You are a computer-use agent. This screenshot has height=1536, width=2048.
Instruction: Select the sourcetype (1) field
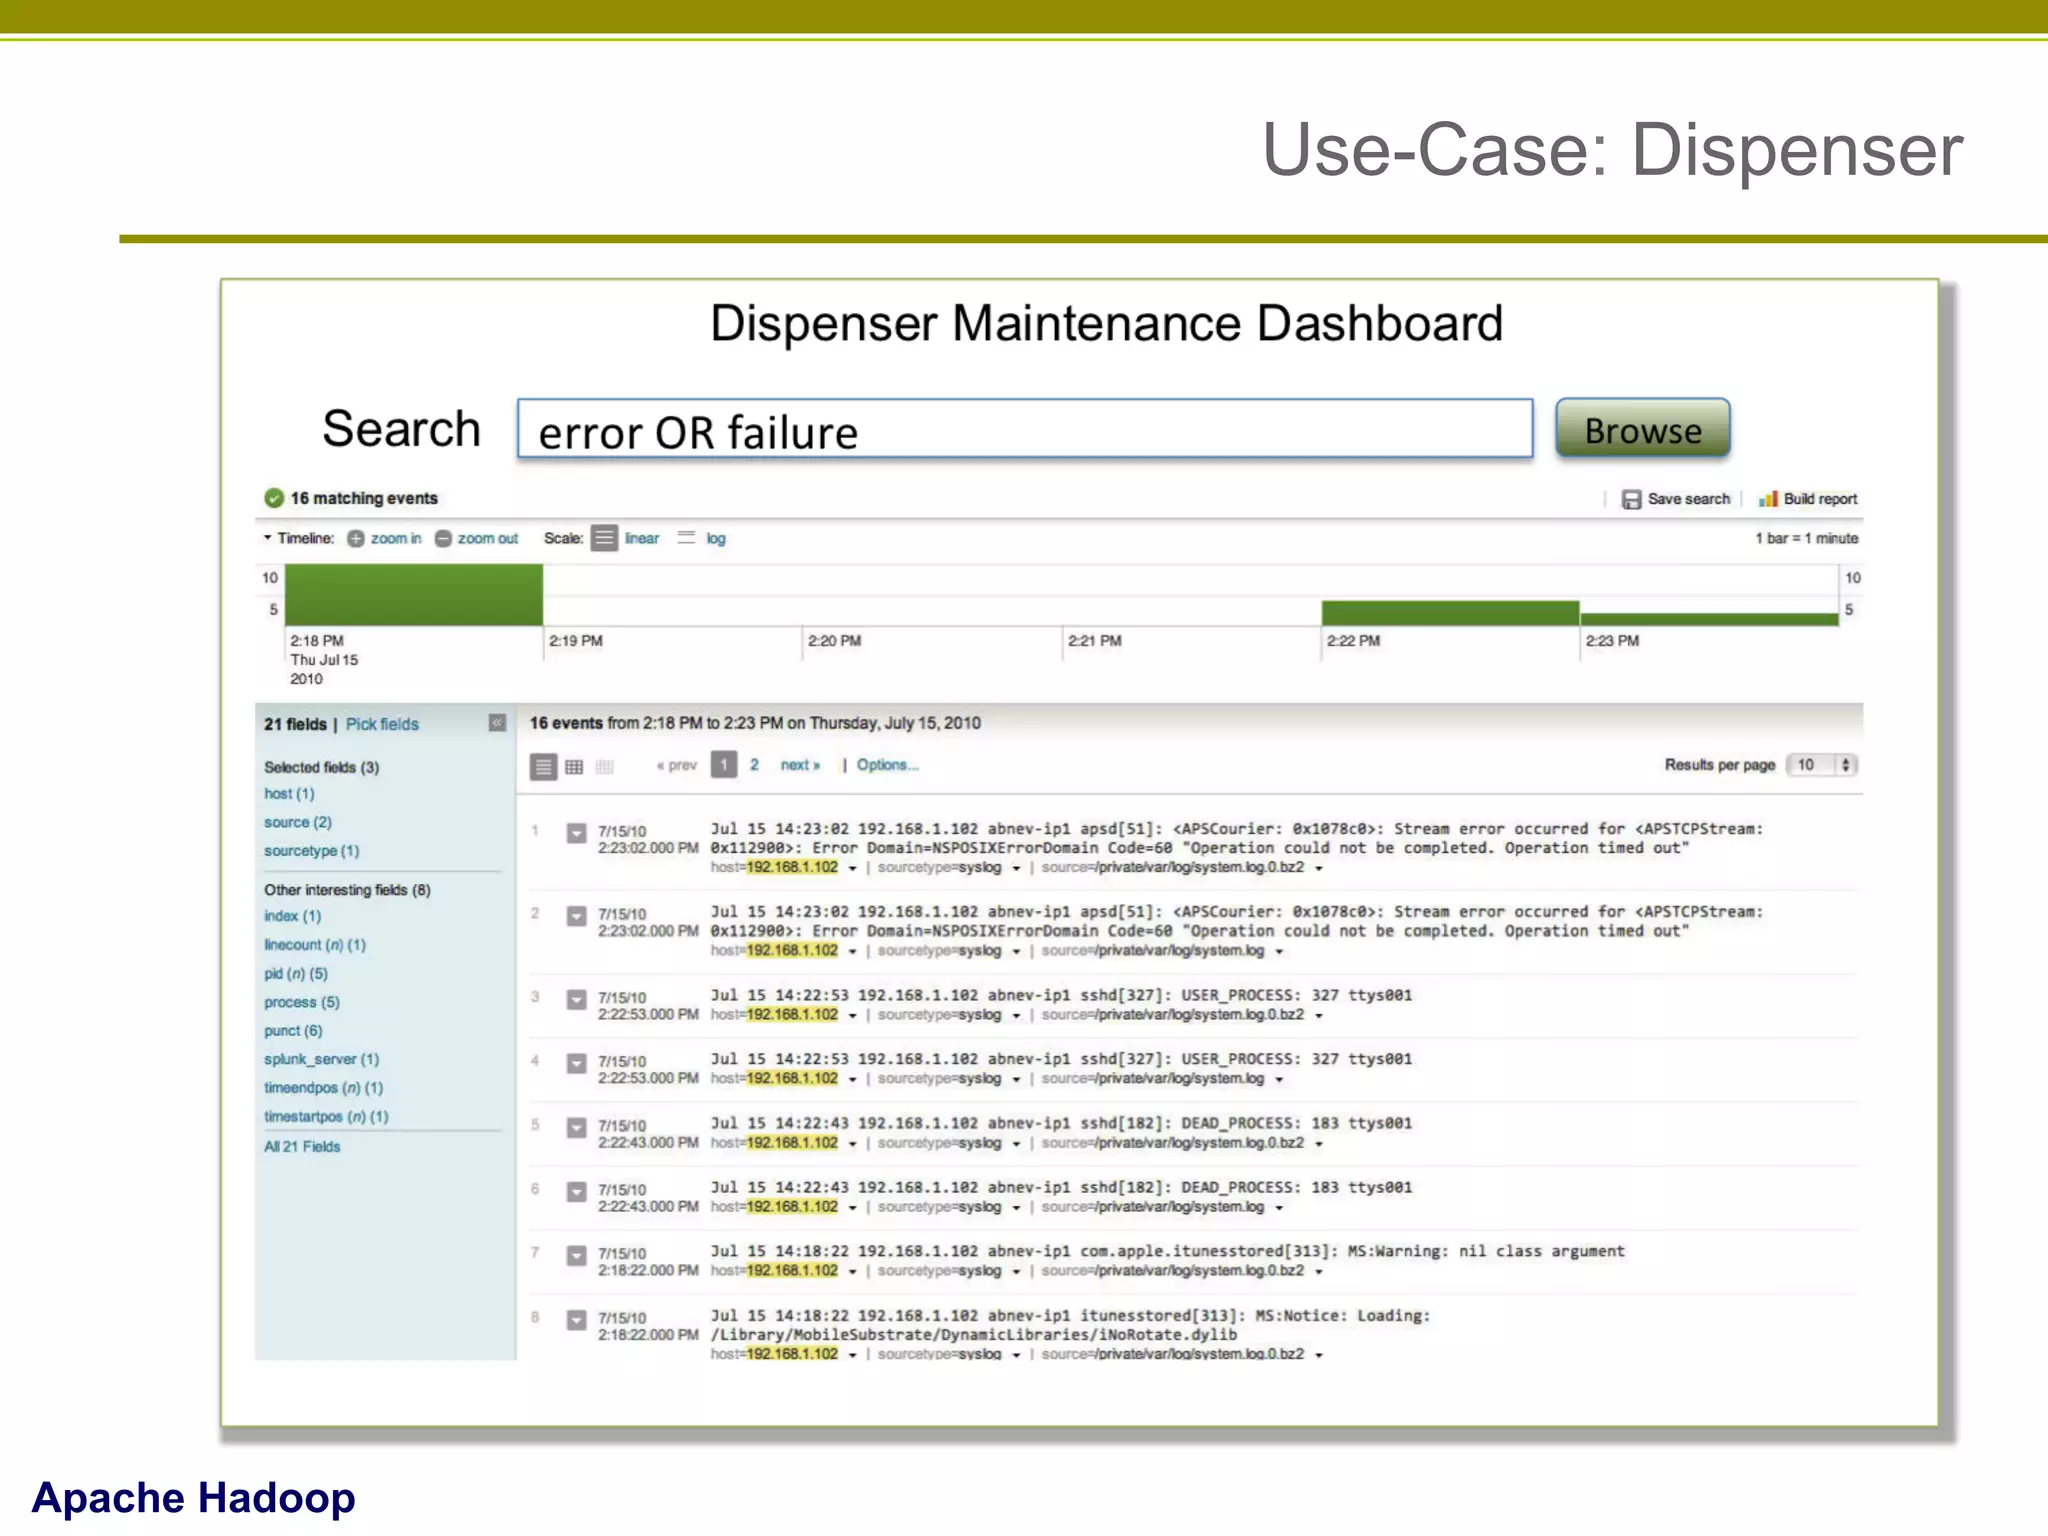311,851
